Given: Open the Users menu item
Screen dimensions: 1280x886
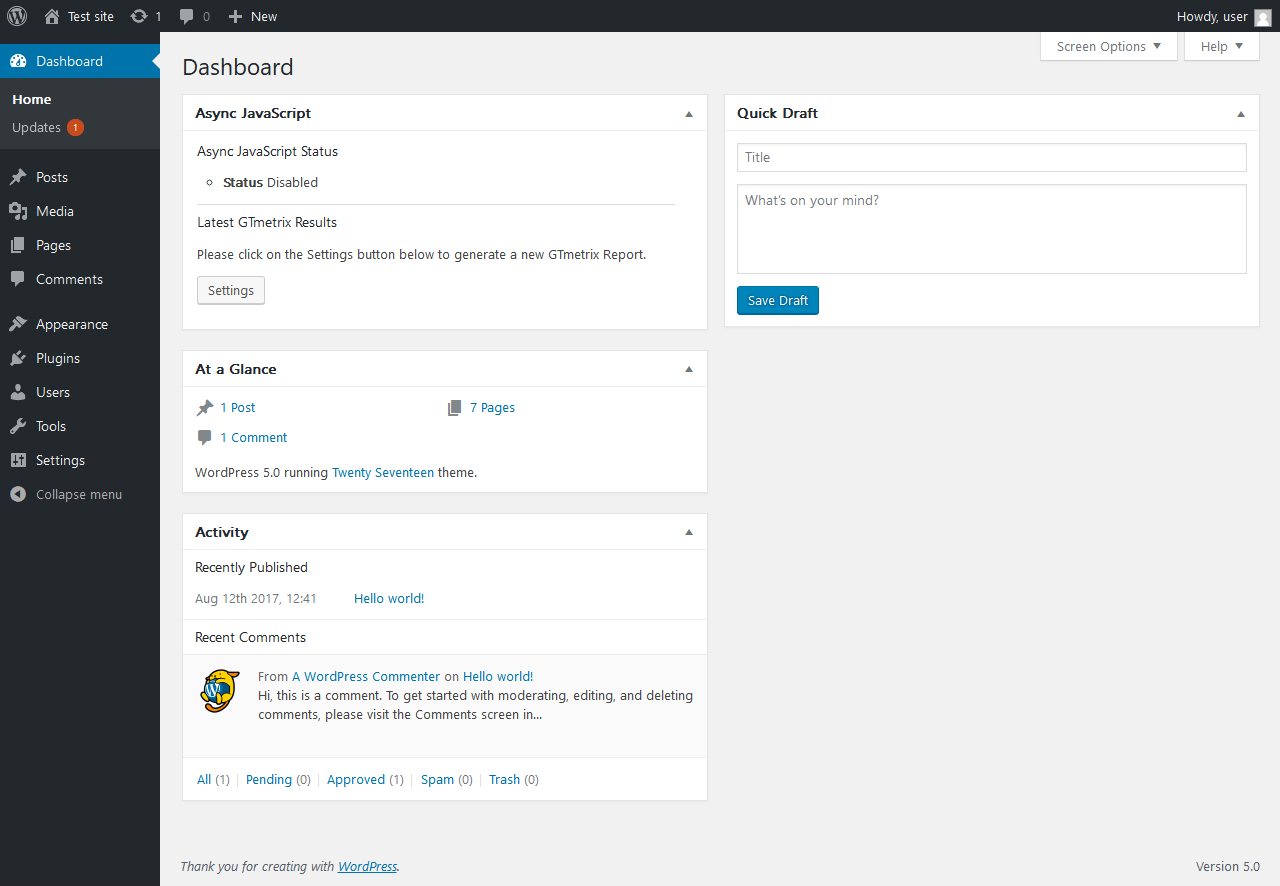Looking at the screenshot, I should click(53, 392).
